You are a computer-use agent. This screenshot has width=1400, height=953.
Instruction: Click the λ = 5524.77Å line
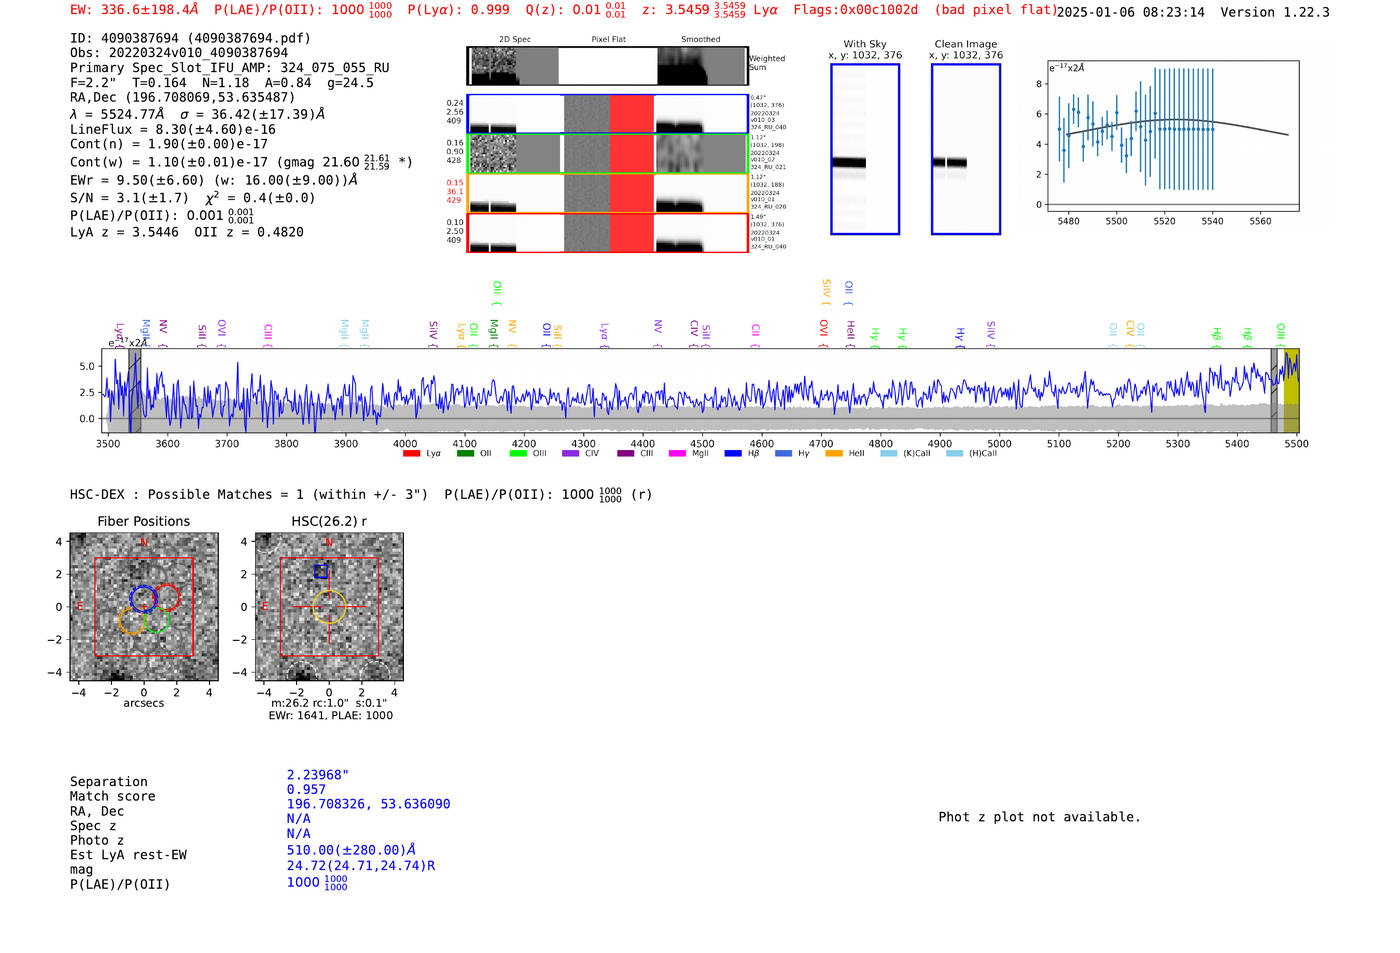tap(197, 114)
